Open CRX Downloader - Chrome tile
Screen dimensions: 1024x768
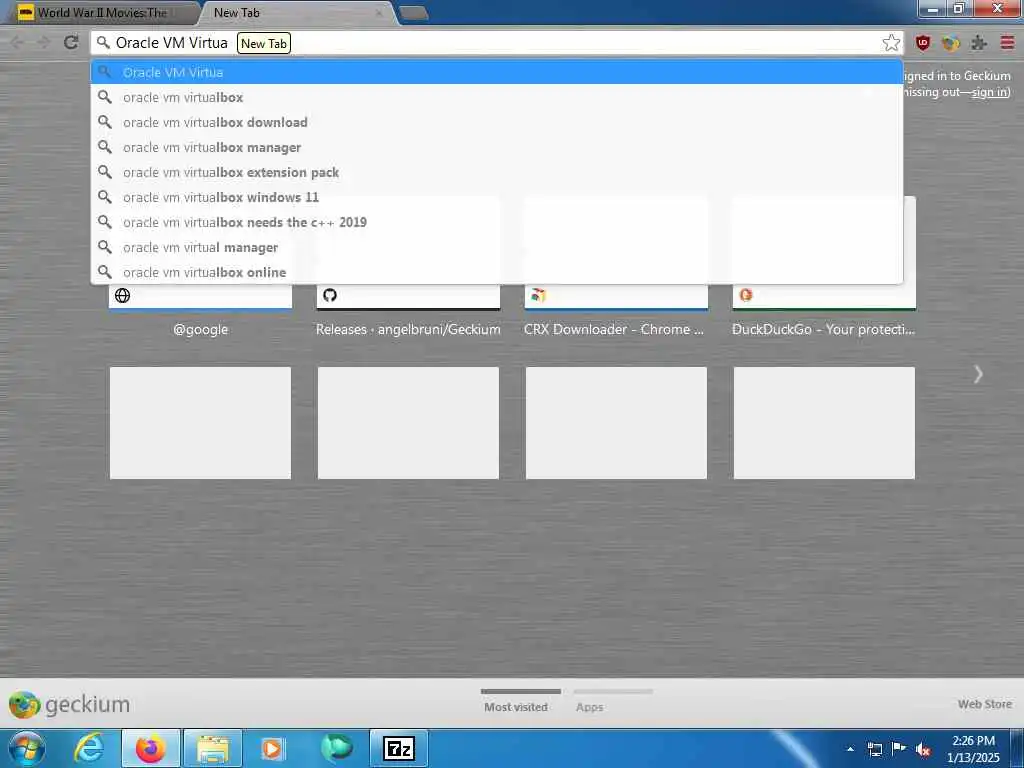(x=616, y=311)
